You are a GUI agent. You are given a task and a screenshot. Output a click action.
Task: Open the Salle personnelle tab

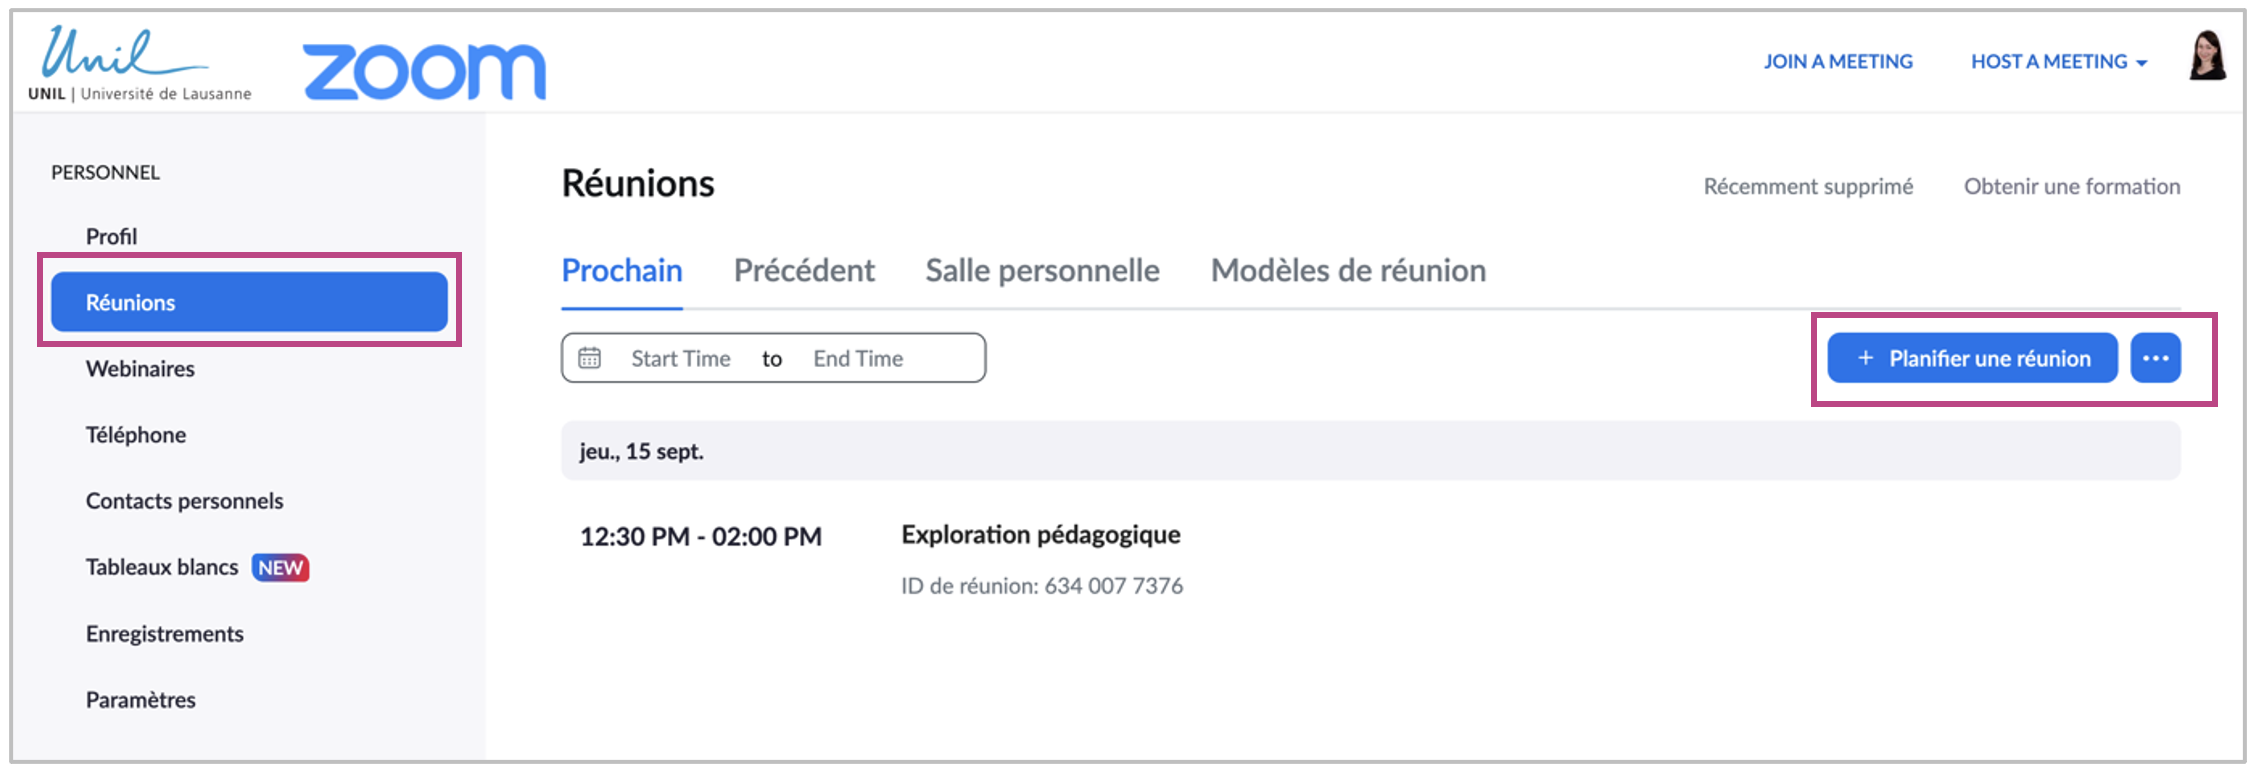click(x=1042, y=271)
